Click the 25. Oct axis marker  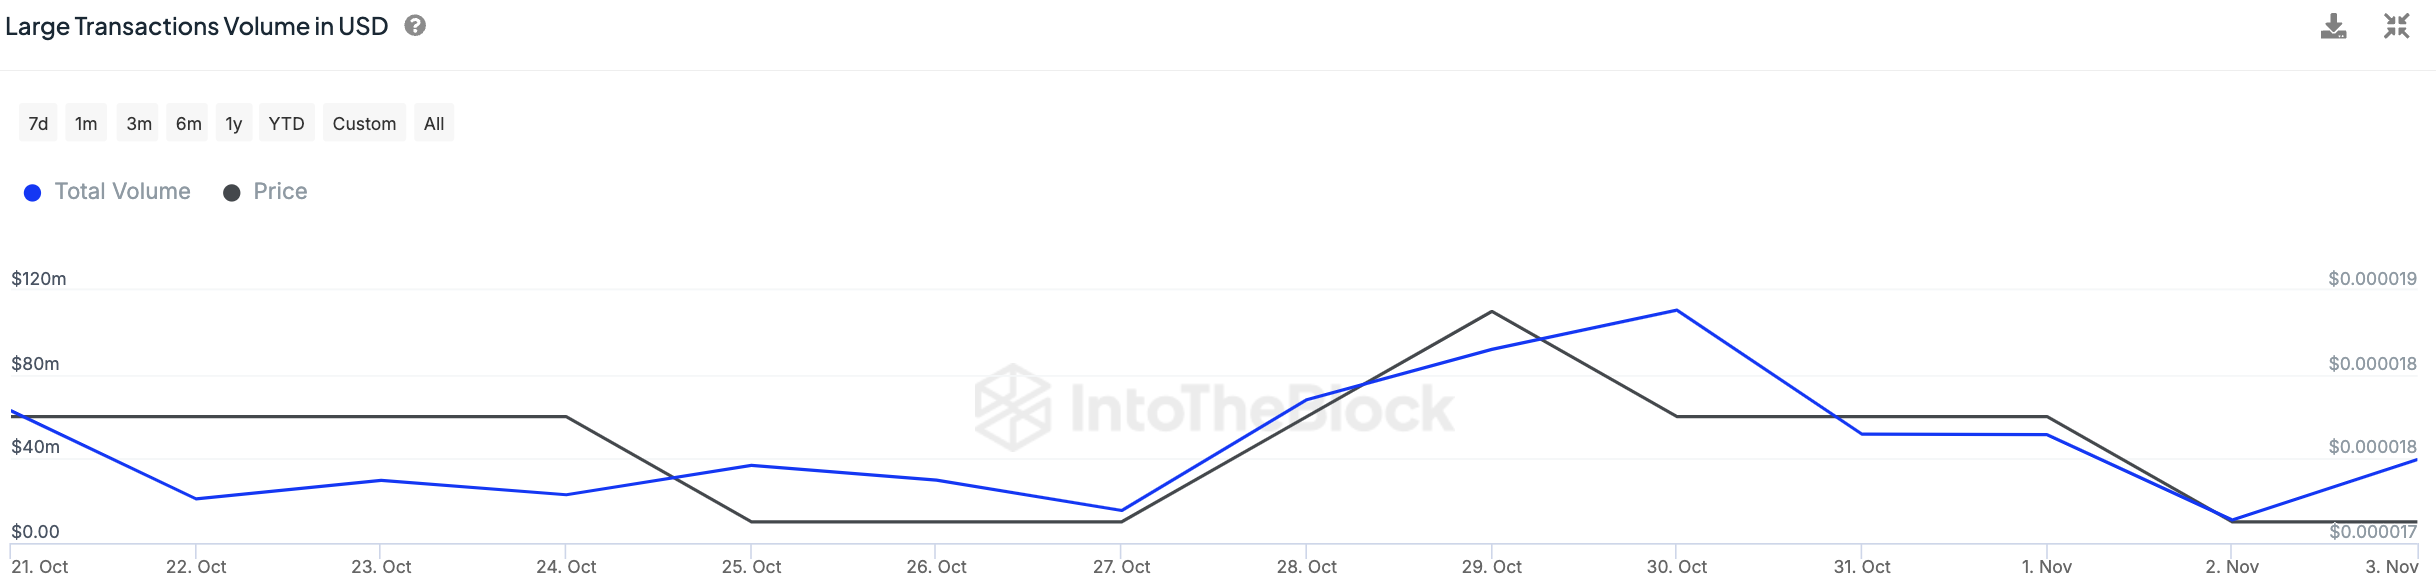point(751,567)
